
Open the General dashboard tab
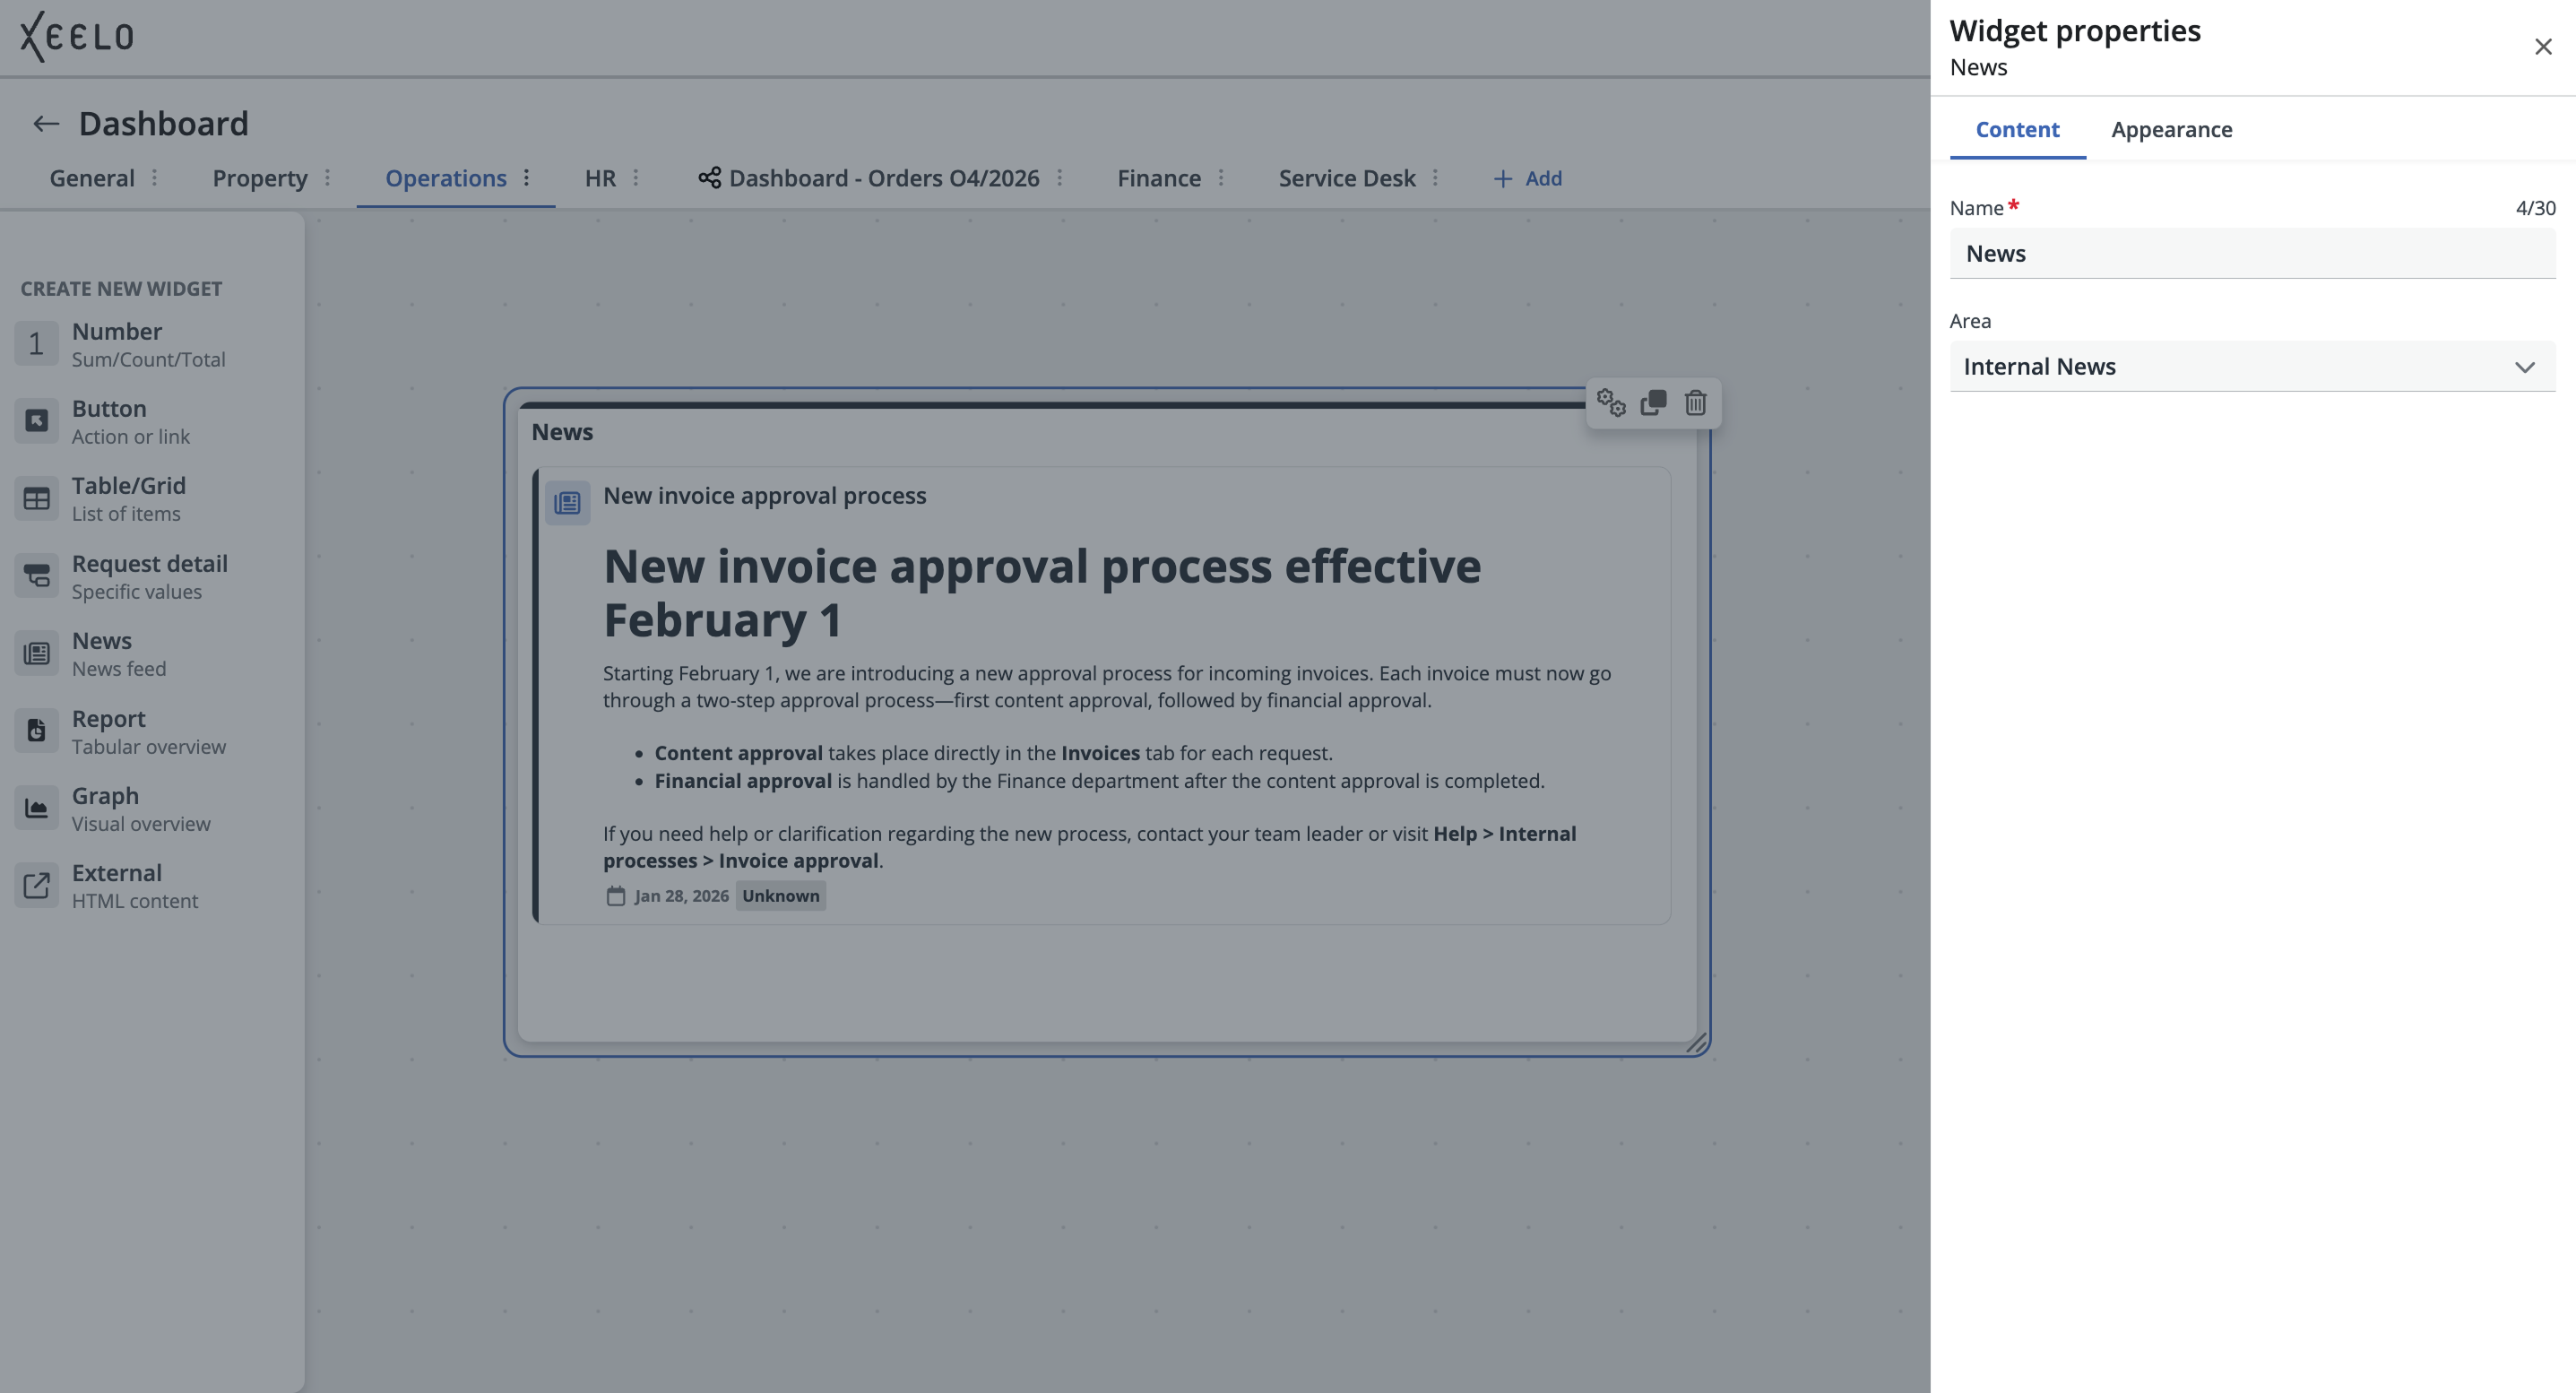pyautogui.click(x=92, y=178)
